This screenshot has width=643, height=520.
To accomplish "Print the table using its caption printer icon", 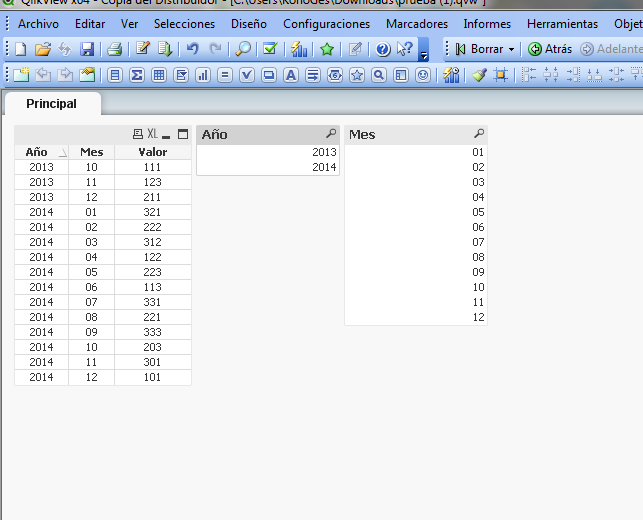I will (138, 134).
